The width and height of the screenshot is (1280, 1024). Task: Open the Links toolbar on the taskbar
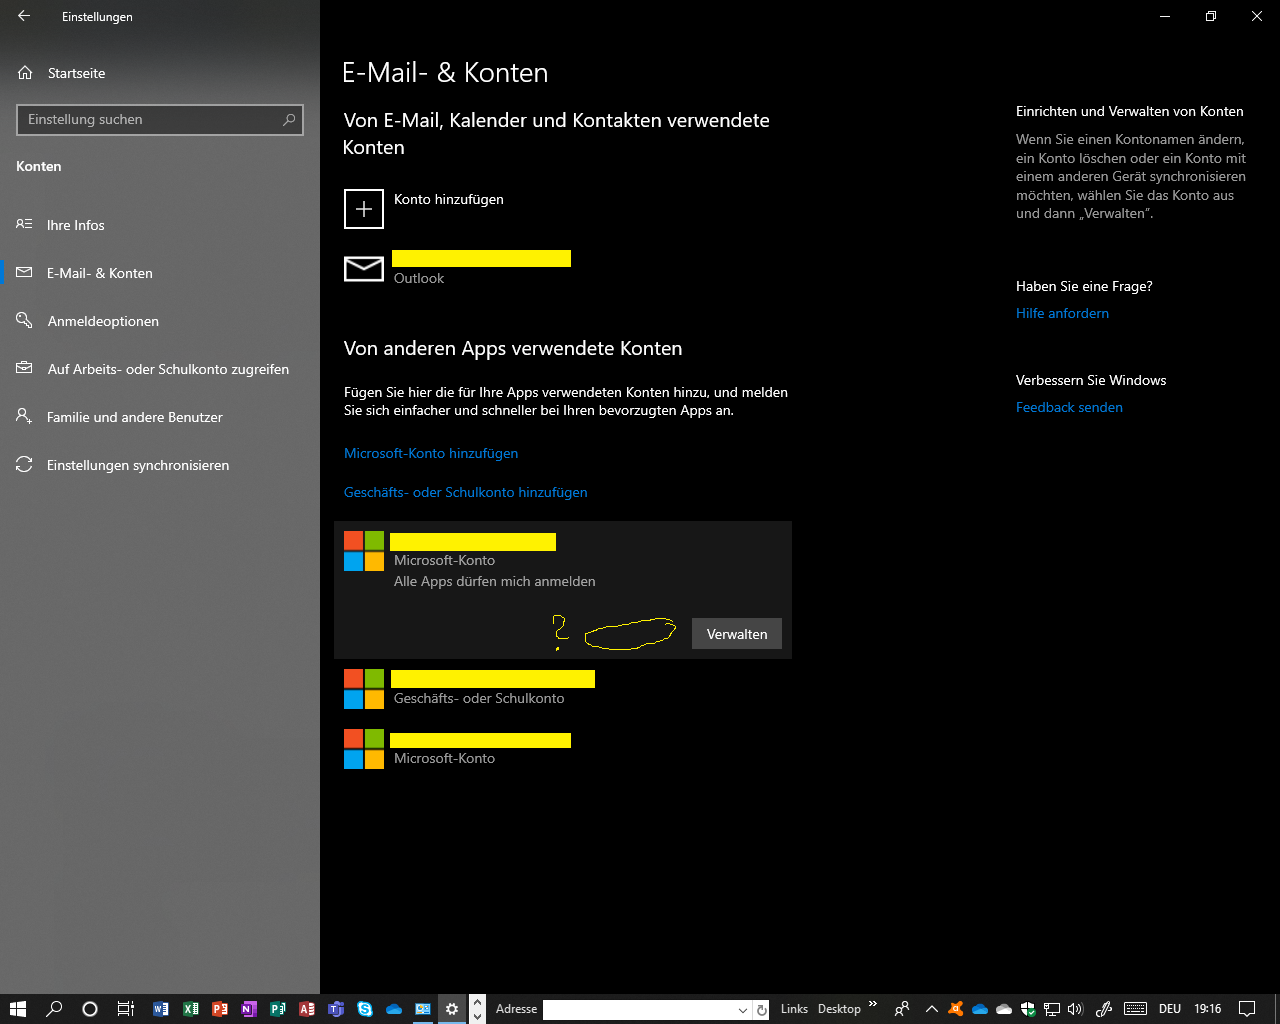click(x=794, y=1009)
